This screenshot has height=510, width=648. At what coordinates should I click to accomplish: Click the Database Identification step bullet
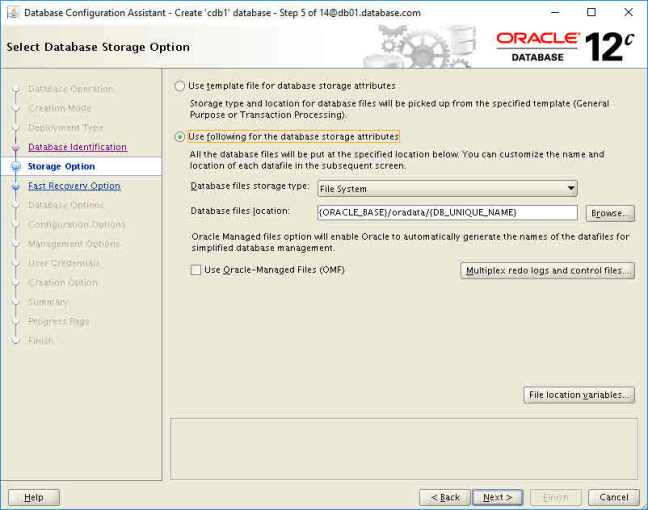tap(16, 147)
